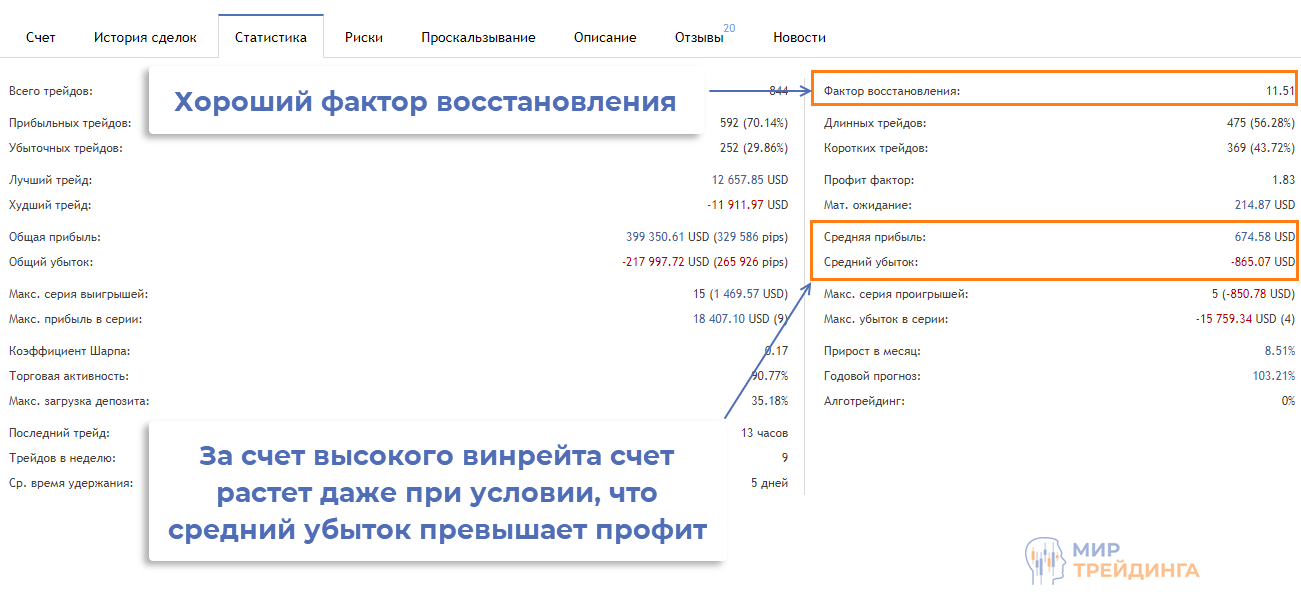The height and width of the screenshot is (600, 1301).
Task: Click the МИР ТРЕЙДИНГА logo text
Action: tap(1134, 561)
